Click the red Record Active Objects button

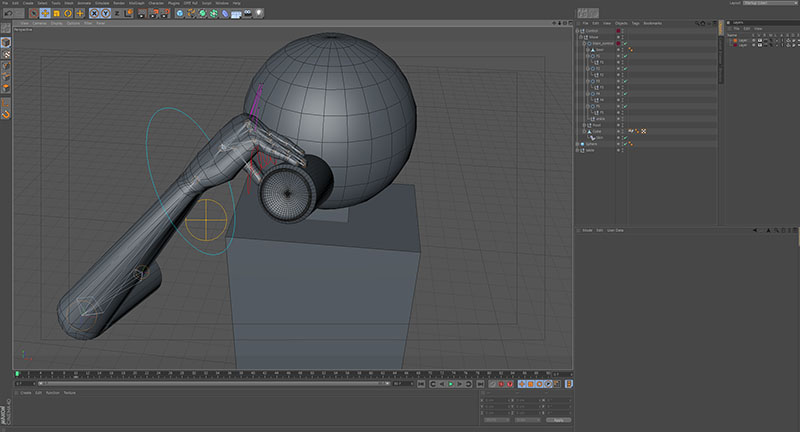tap(501, 384)
